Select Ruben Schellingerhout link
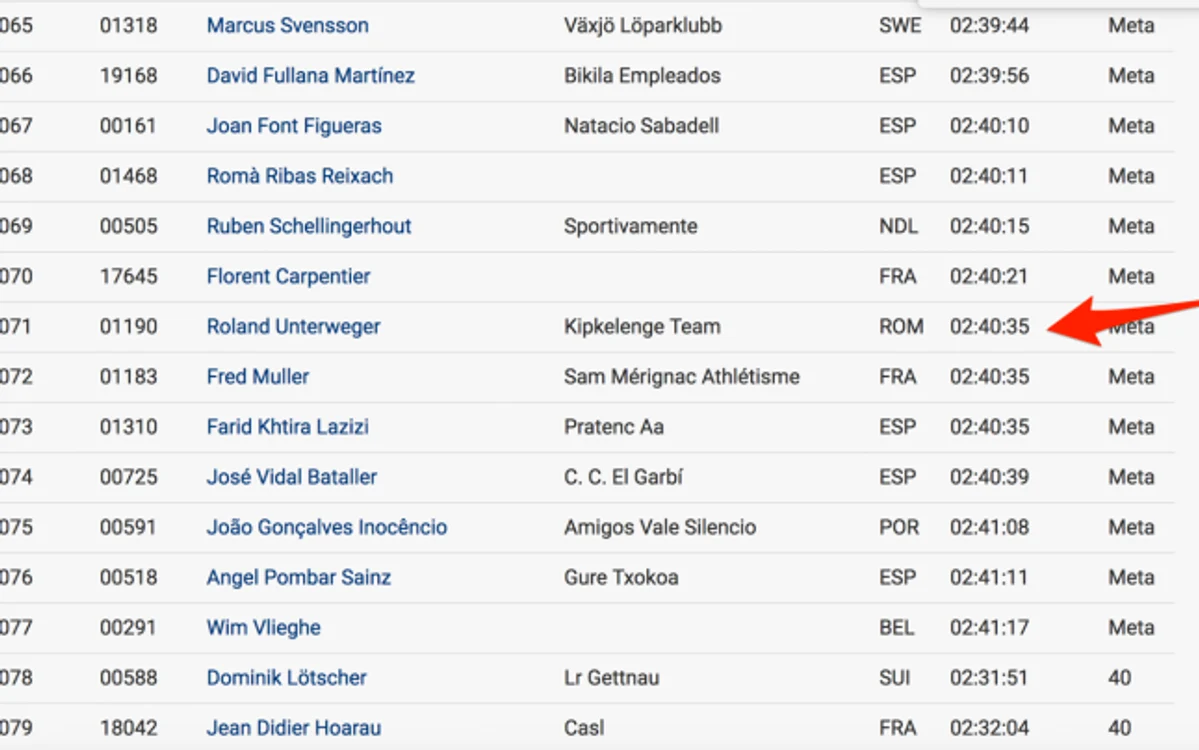Screen dimensions: 1199x750 click(309, 226)
